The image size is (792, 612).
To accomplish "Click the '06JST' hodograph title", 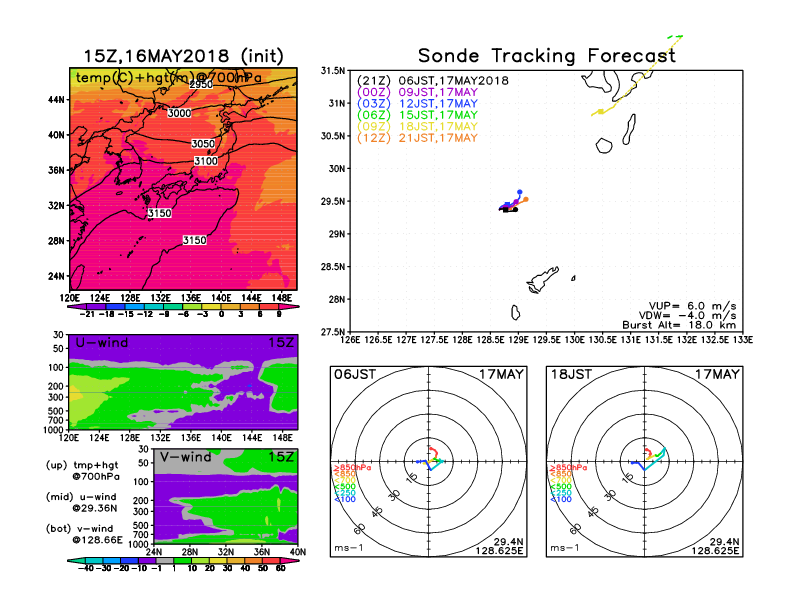I will (x=355, y=375).
